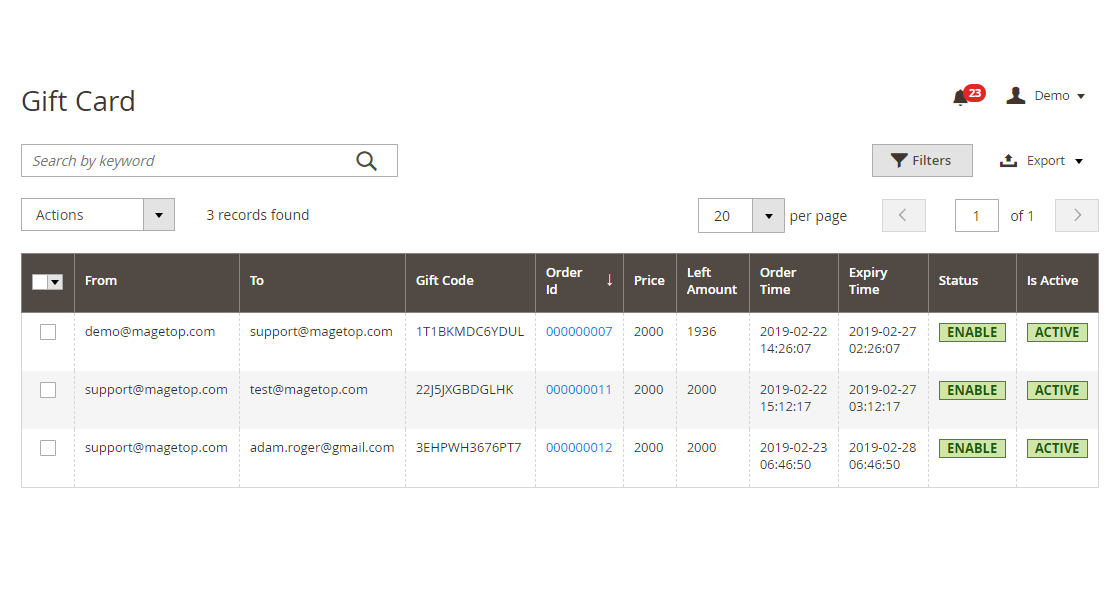The width and height of the screenshot is (1120, 600).
Task: Open the Export dropdown menu
Action: [x=1043, y=161]
